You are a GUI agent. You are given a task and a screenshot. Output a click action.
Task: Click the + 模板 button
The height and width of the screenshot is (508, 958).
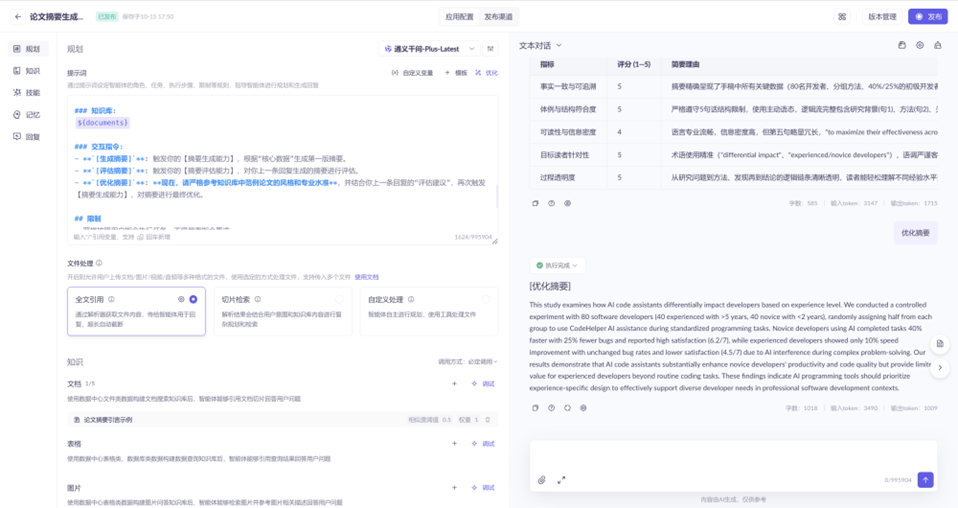(x=456, y=73)
